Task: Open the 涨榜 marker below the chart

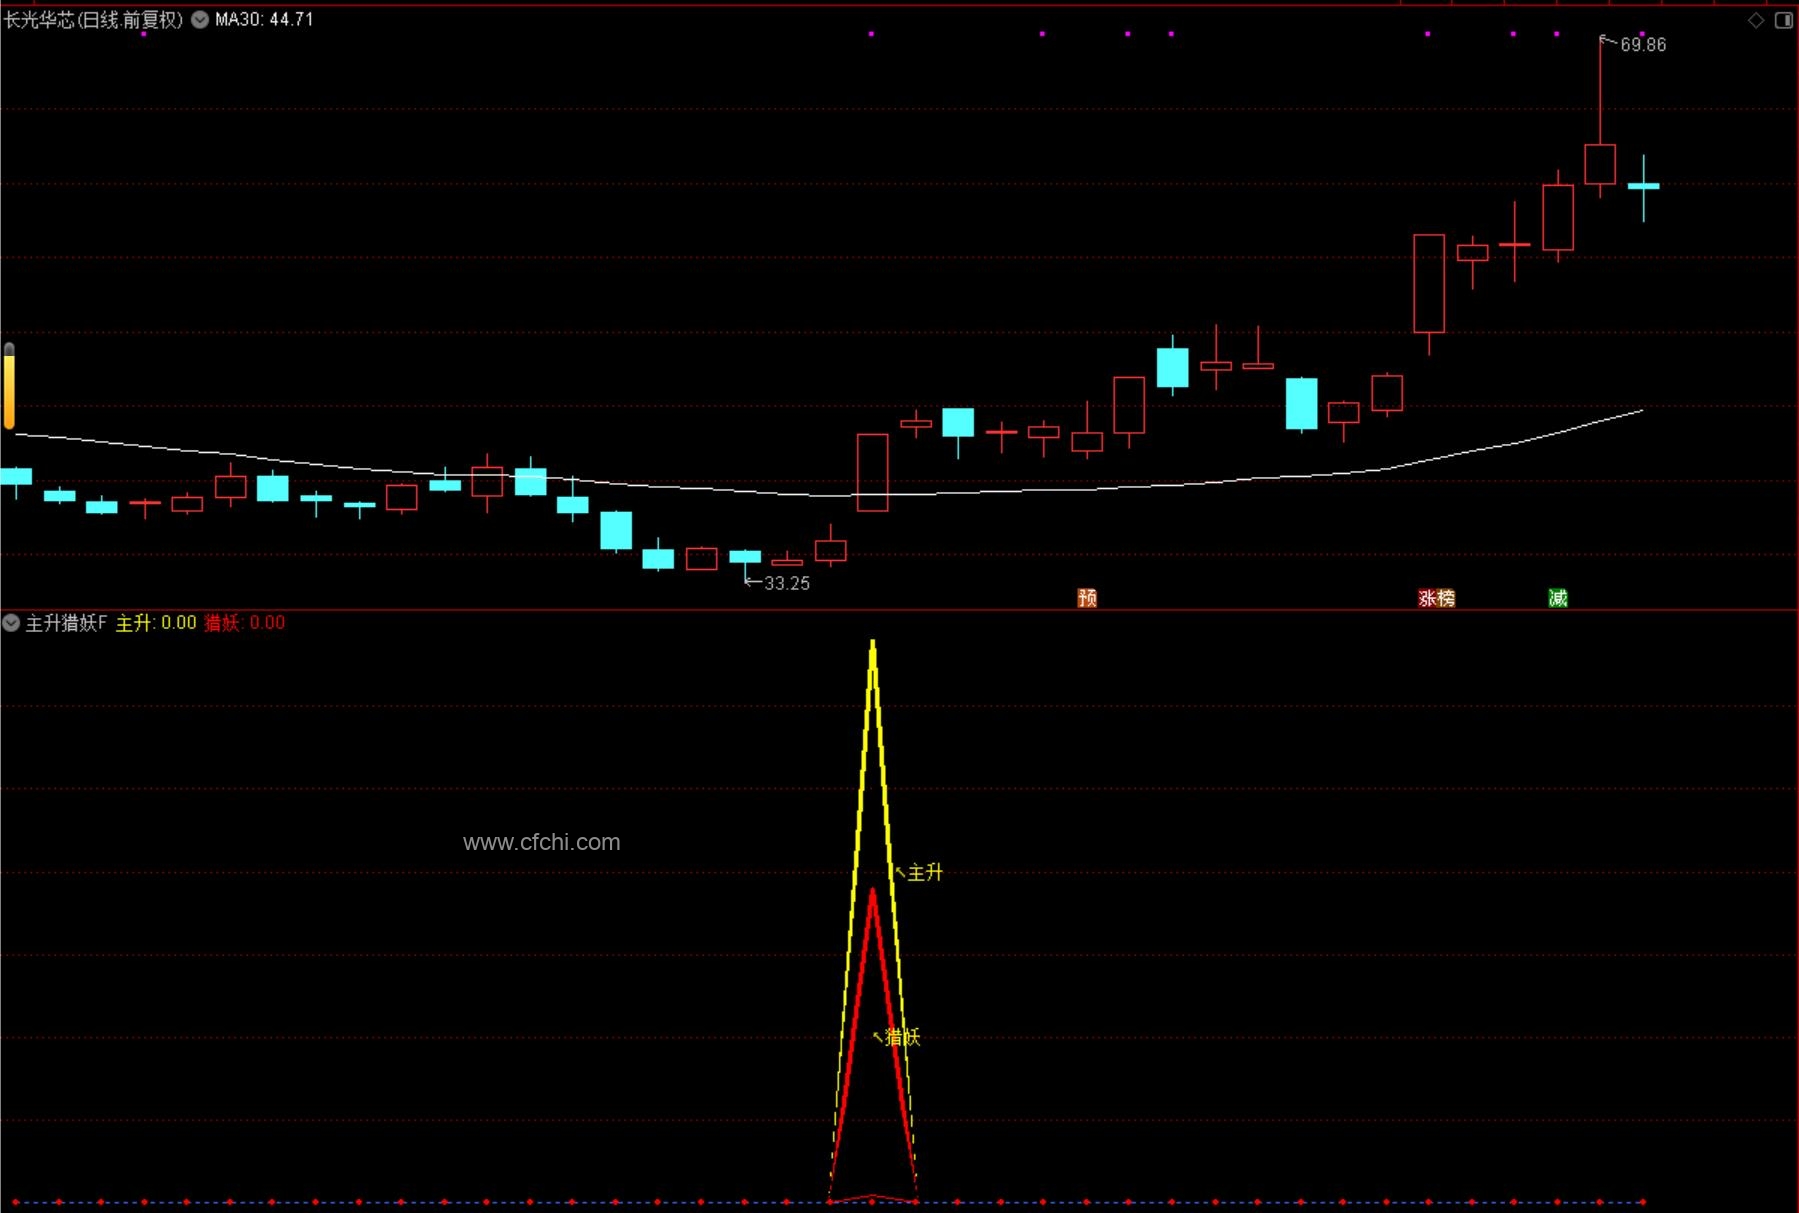Action: coord(1436,598)
